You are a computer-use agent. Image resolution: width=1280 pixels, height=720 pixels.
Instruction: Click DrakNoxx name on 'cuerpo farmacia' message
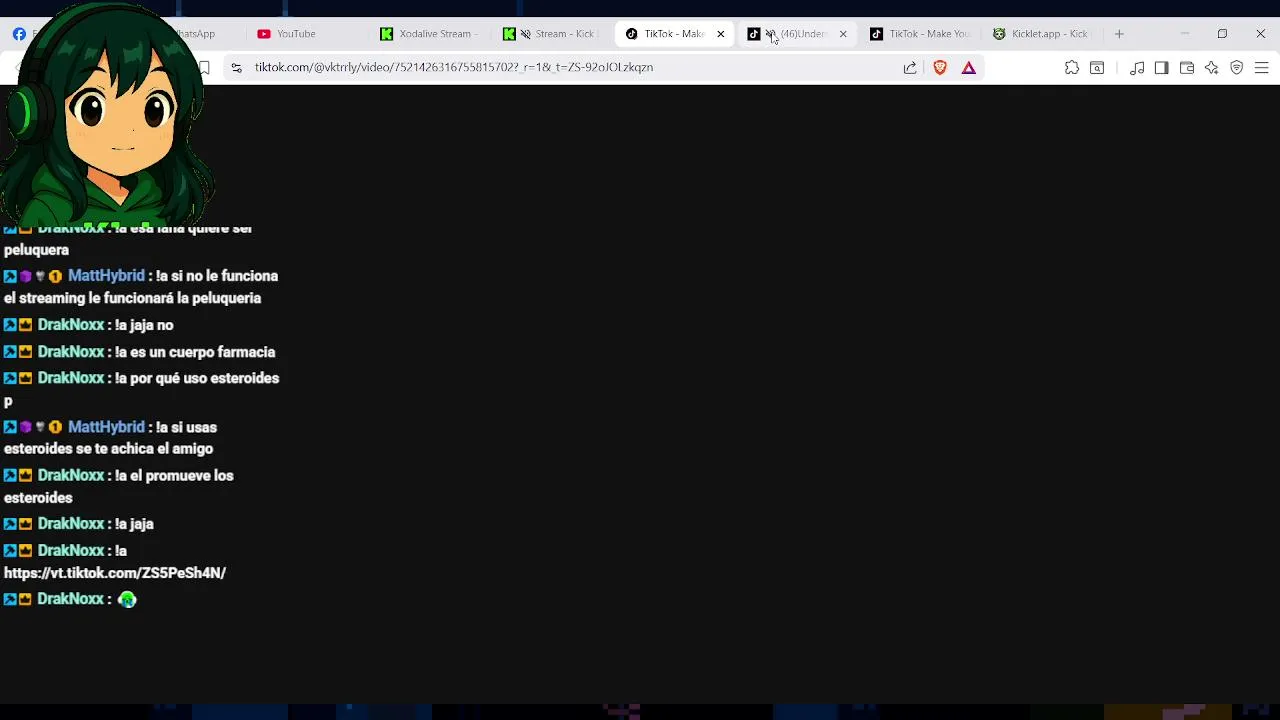click(x=71, y=352)
